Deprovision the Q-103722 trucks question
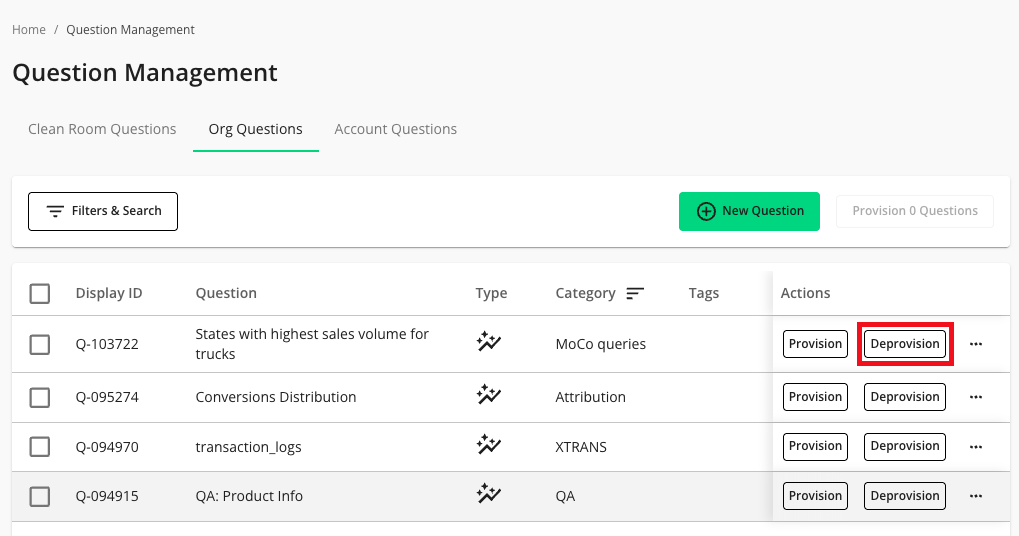The height and width of the screenshot is (536, 1019). click(905, 344)
